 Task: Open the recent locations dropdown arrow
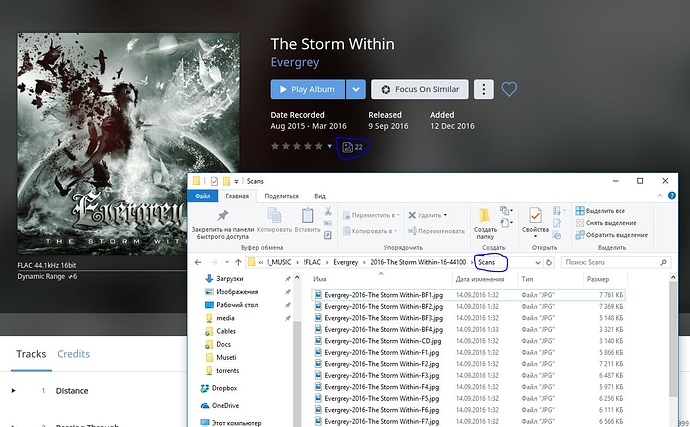click(227, 262)
